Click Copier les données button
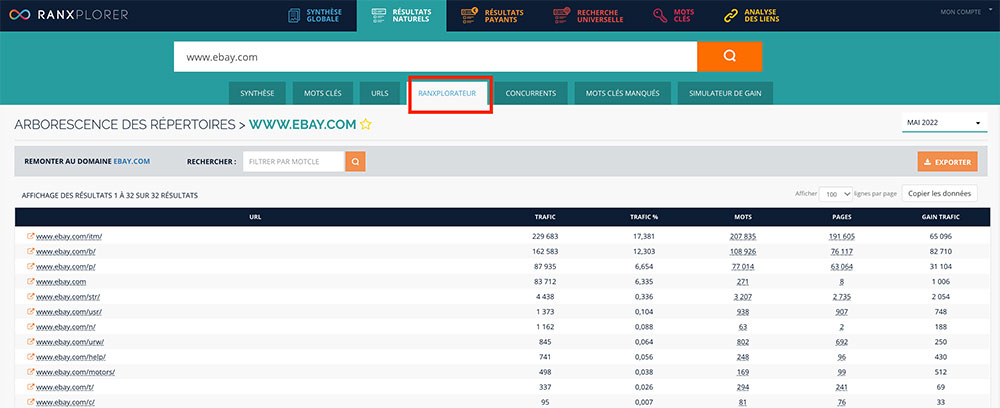Screen dimensions: 1000x408 939,194
